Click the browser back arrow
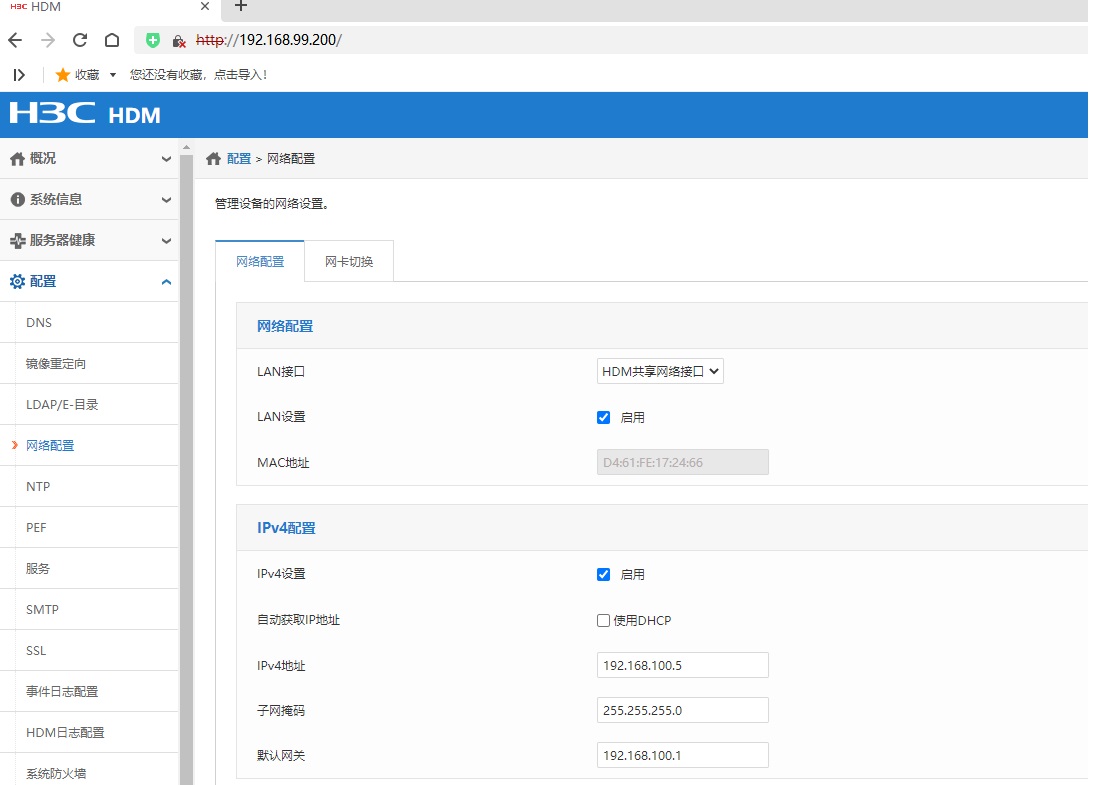The height and width of the screenshot is (785, 1110). pyautogui.click(x=14, y=40)
